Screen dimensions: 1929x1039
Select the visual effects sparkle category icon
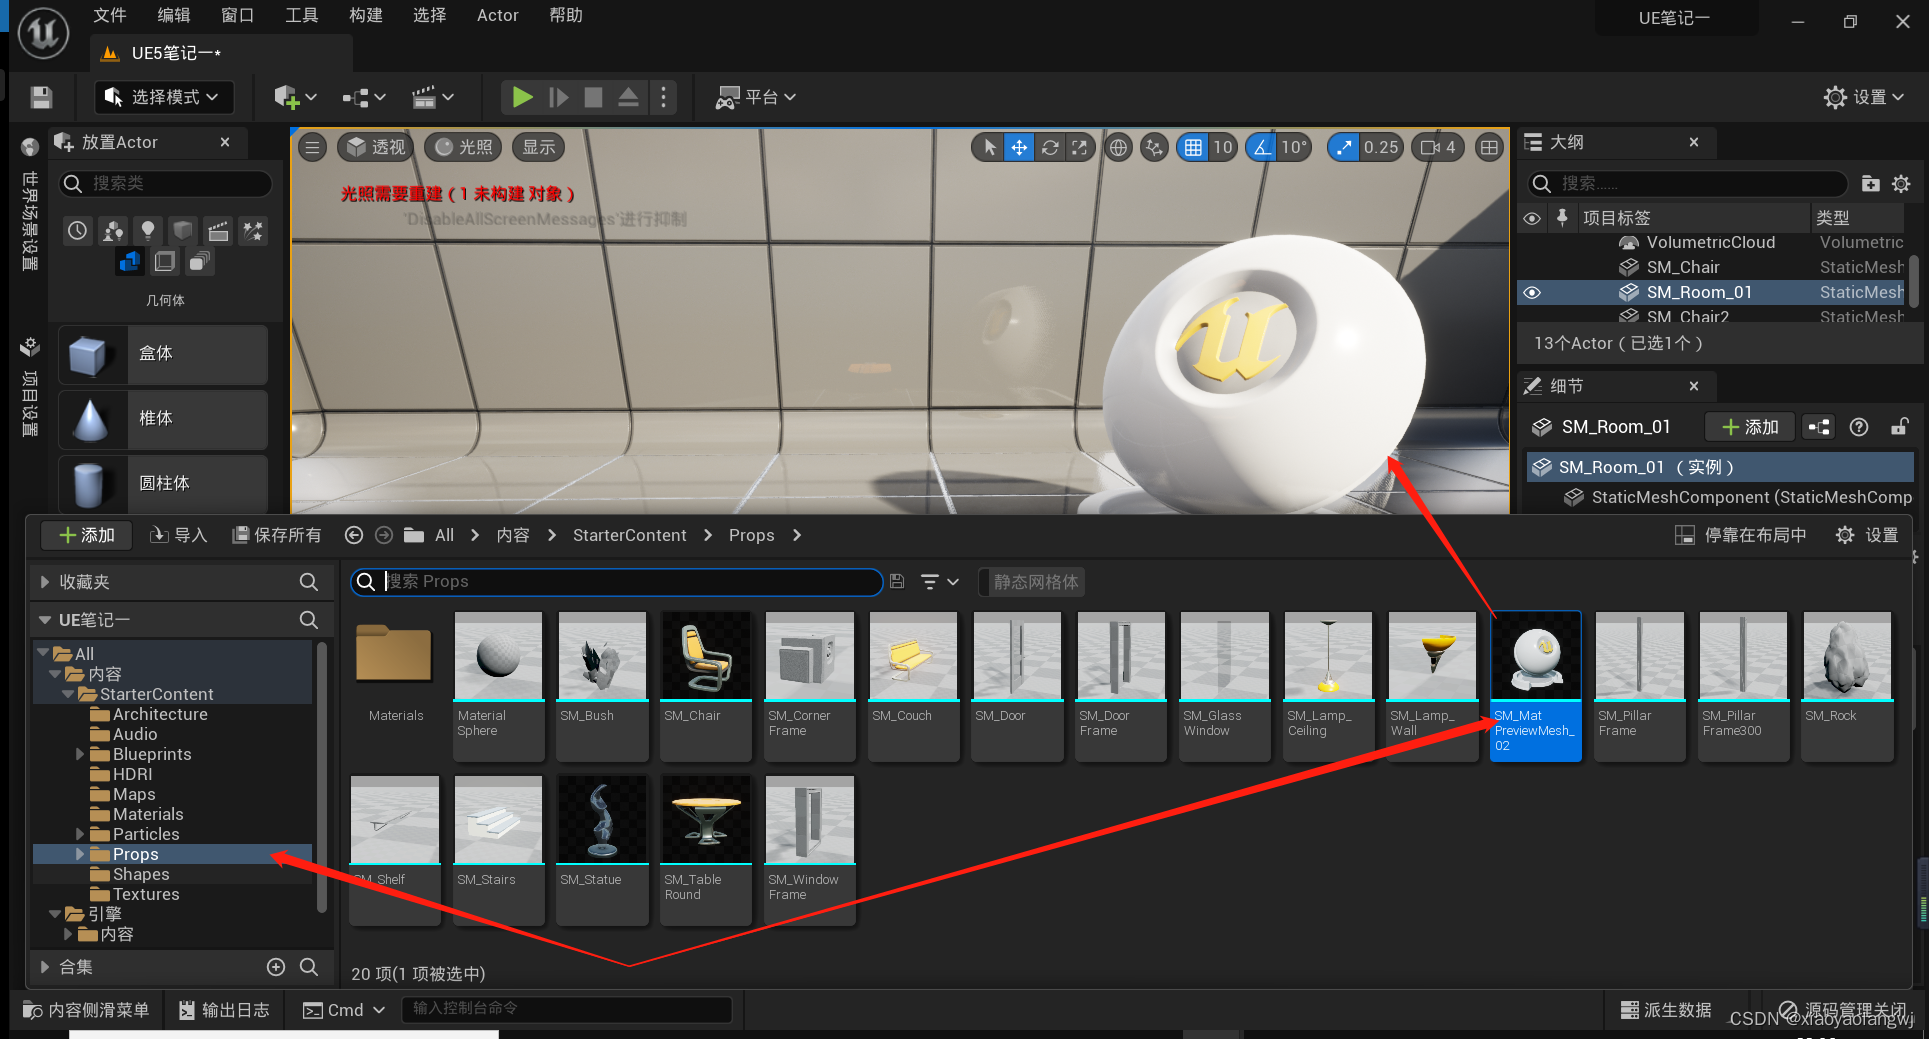click(253, 231)
